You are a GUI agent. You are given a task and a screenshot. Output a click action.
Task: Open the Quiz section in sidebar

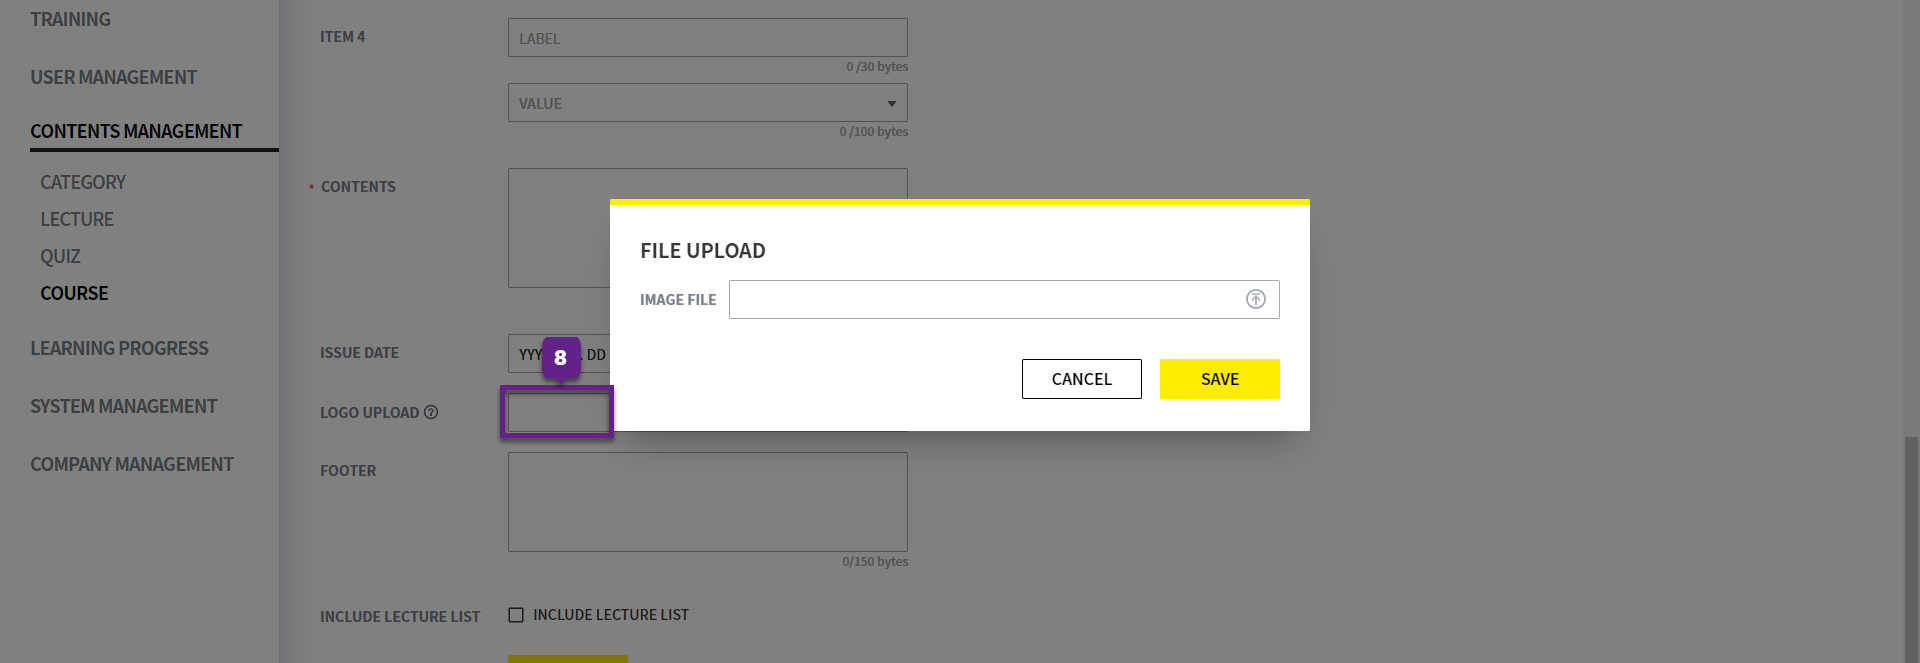[x=60, y=256]
